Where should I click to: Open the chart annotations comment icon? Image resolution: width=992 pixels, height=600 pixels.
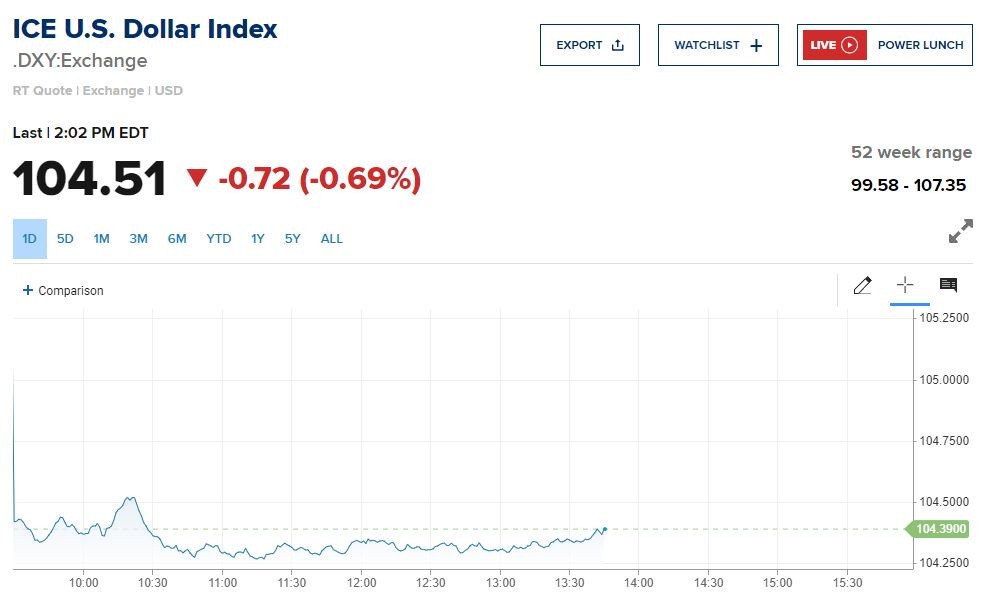click(948, 286)
